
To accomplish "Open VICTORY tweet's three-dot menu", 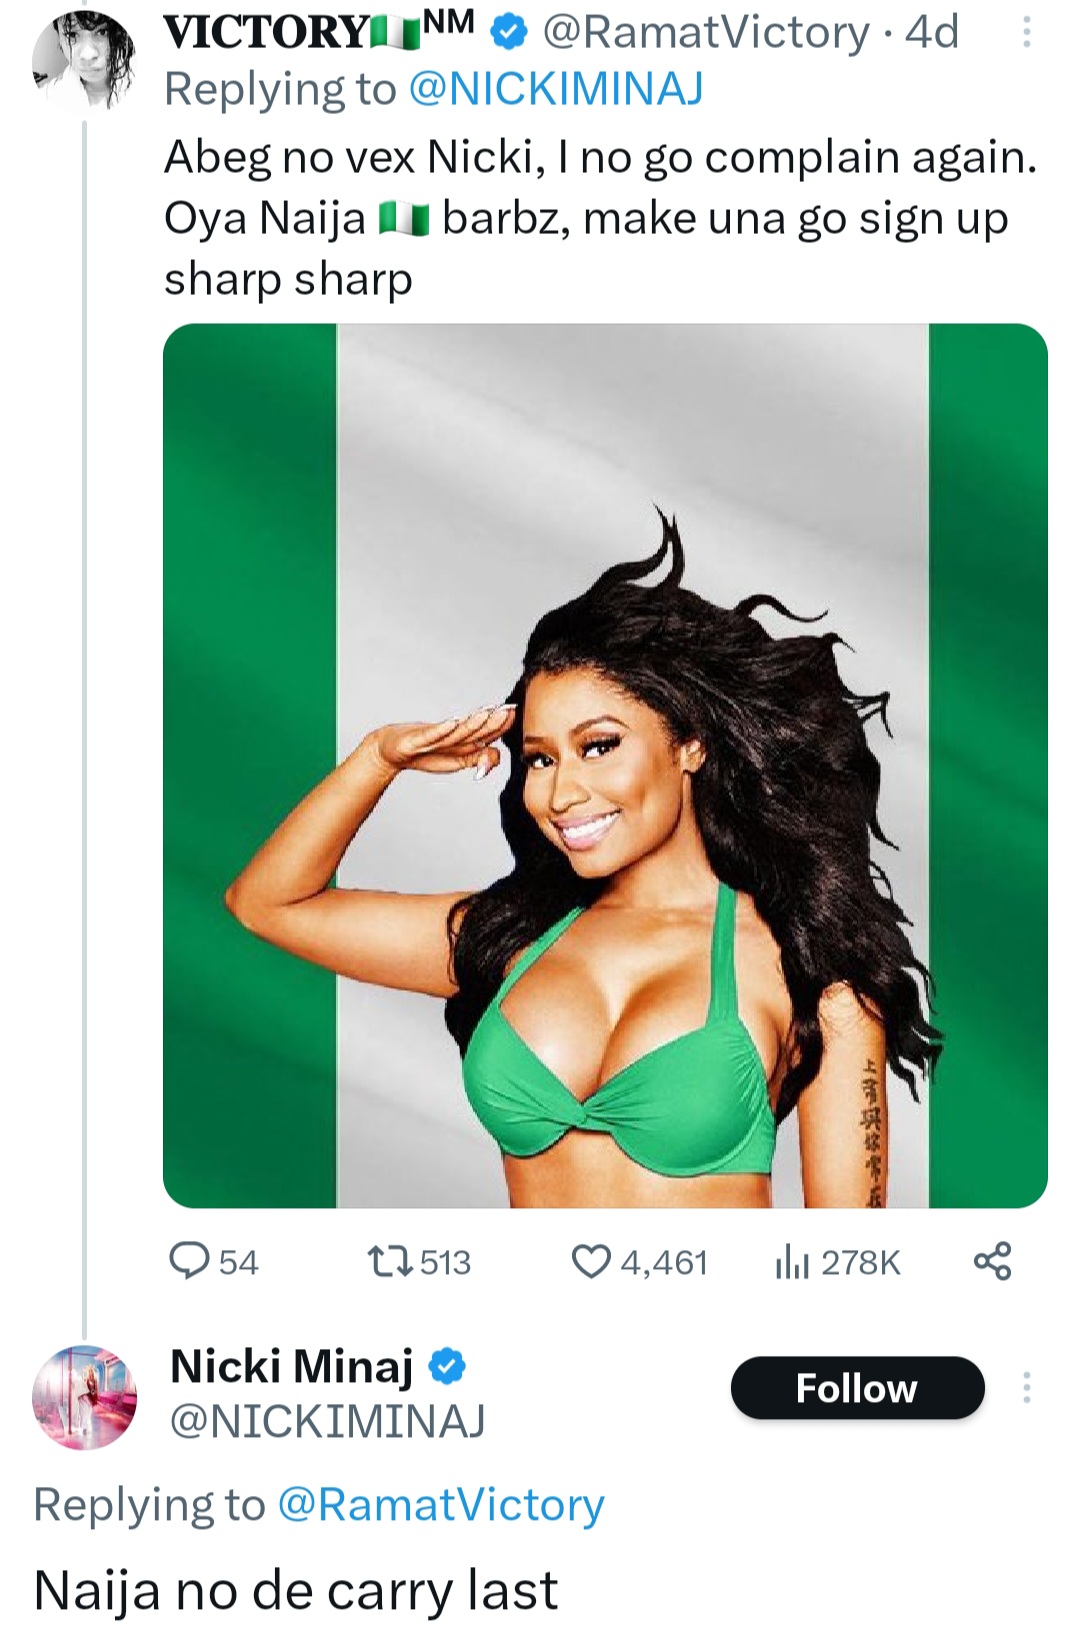I will point(1026,34).
